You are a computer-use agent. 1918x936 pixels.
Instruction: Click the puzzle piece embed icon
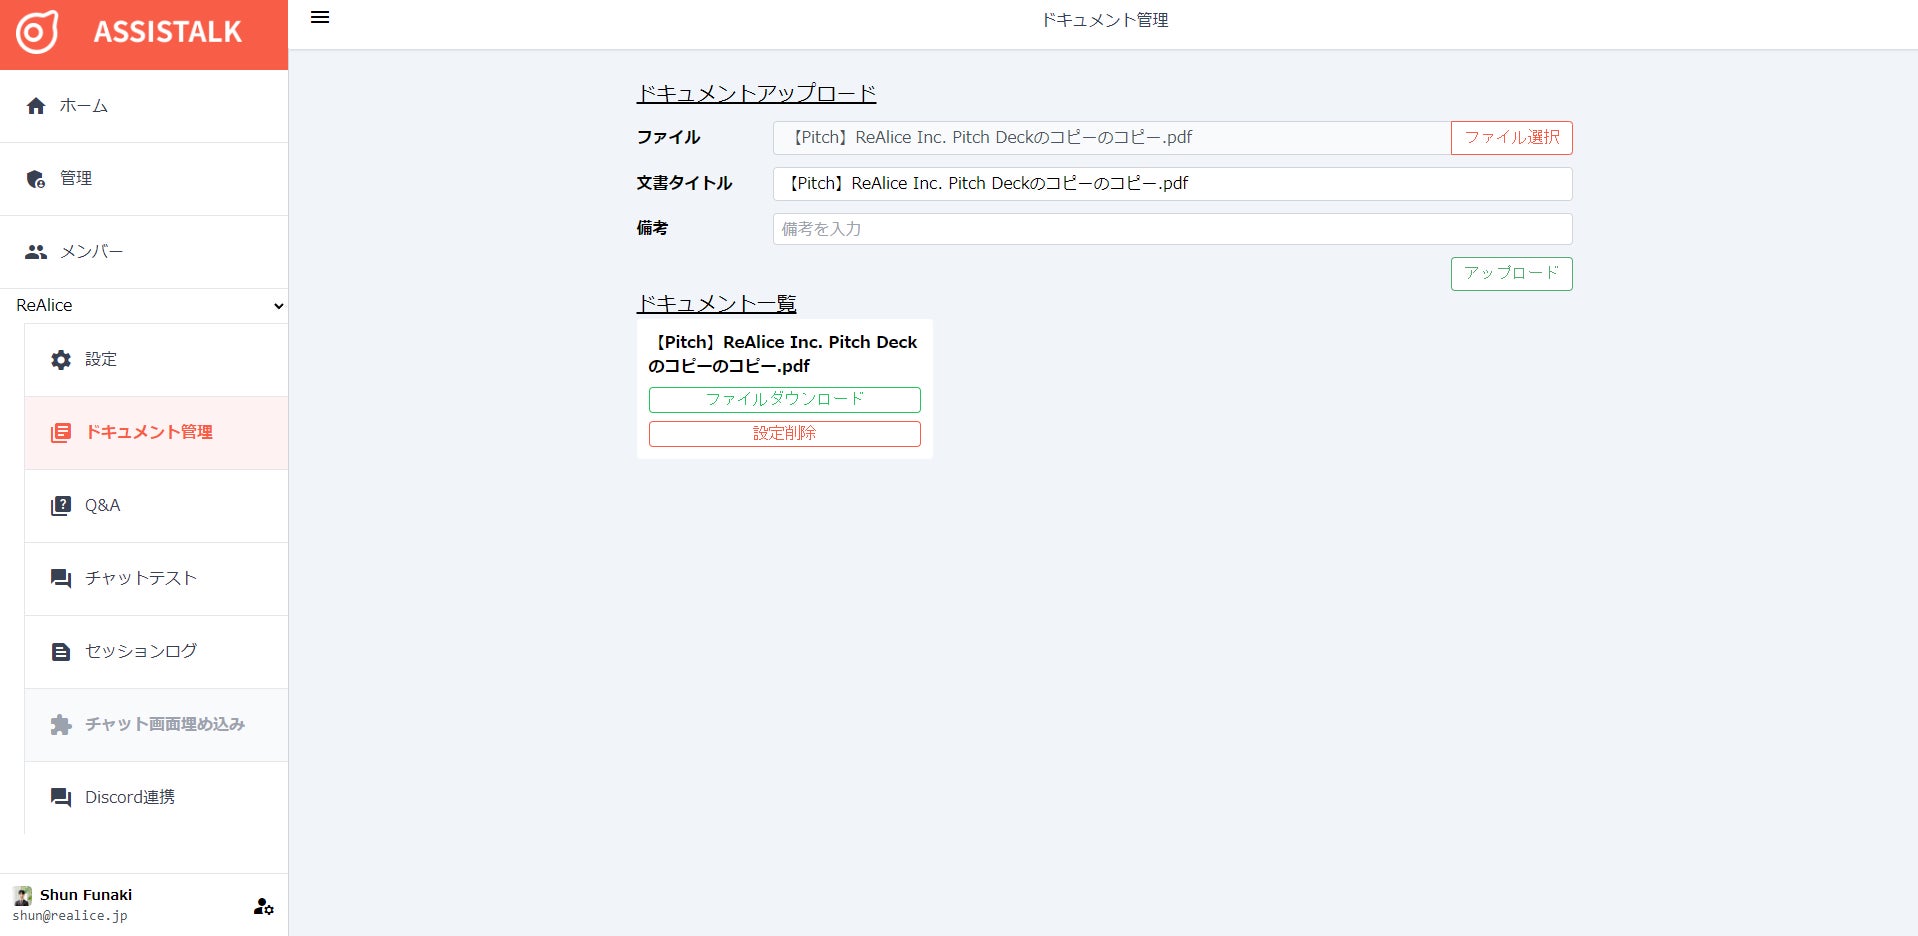coord(61,725)
